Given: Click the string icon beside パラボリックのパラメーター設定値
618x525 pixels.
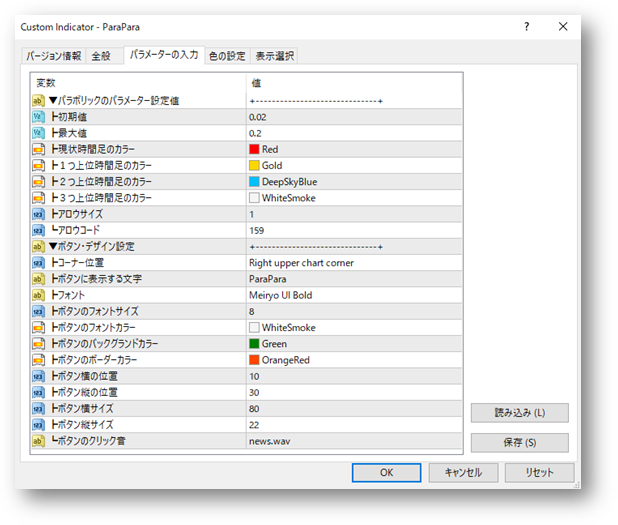Looking at the screenshot, I should coord(38,101).
